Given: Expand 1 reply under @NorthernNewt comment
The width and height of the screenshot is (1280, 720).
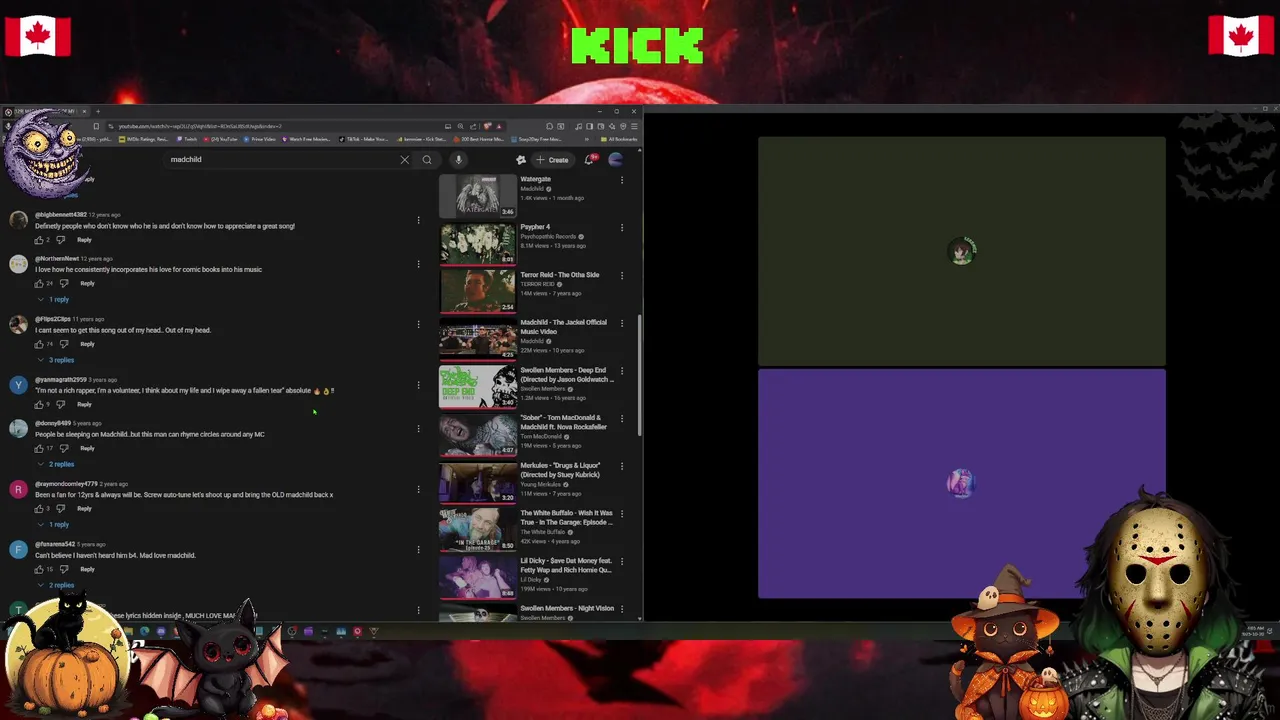Looking at the screenshot, I should pos(55,300).
